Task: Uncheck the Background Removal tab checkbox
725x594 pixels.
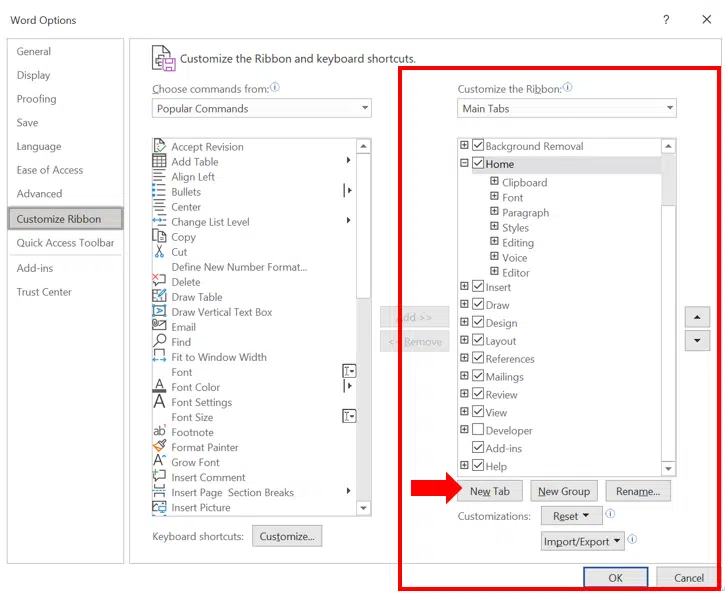Action: [x=478, y=145]
